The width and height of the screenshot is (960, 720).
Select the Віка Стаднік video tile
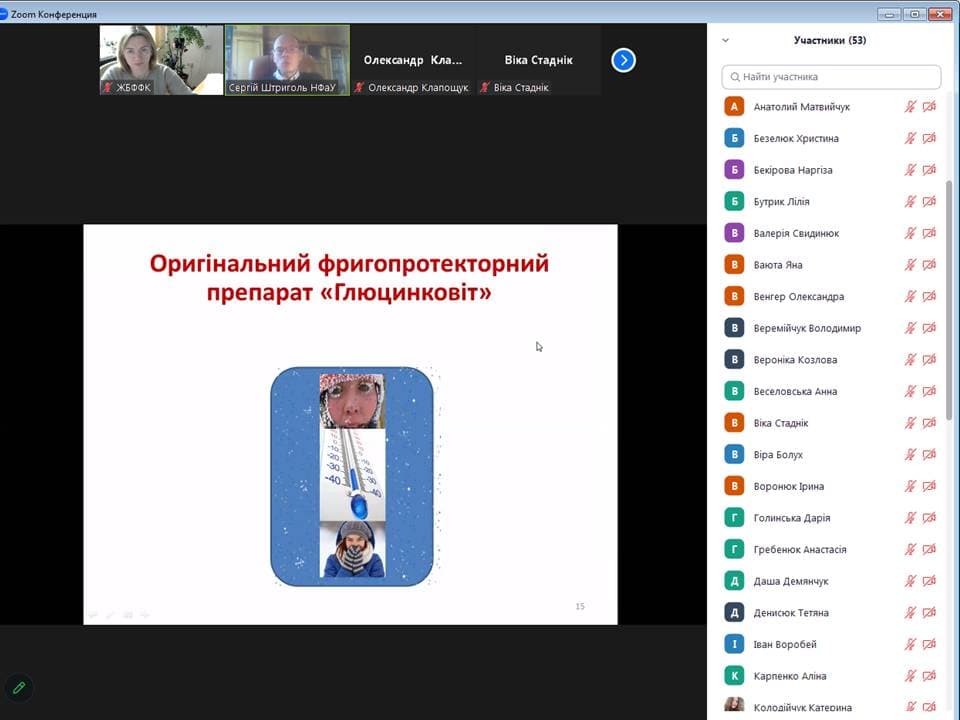coord(538,60)
